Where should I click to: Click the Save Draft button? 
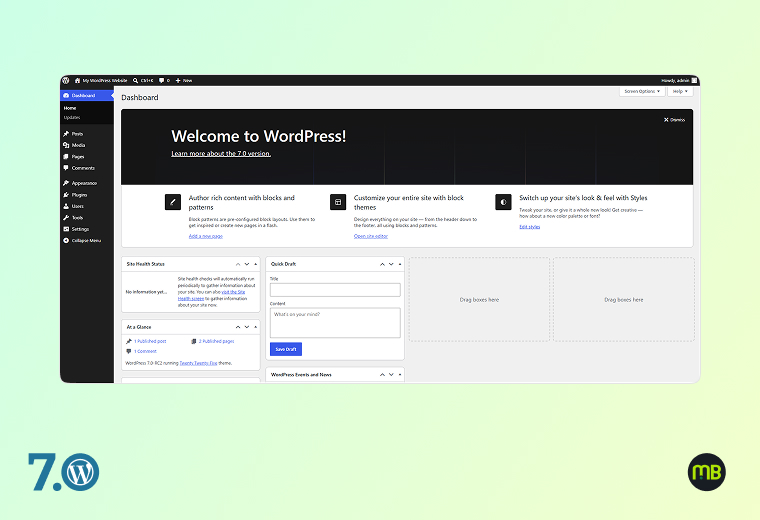pos(286,349)
